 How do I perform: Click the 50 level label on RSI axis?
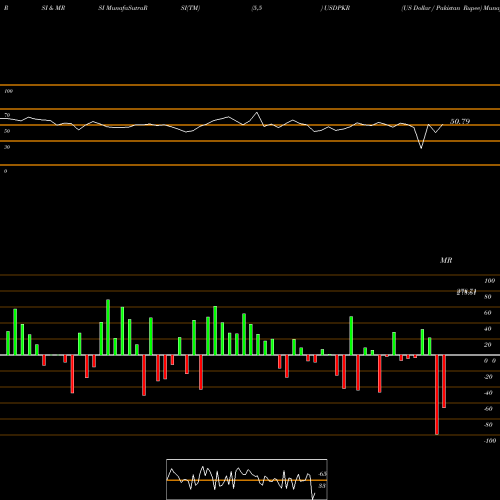[7, 131]
